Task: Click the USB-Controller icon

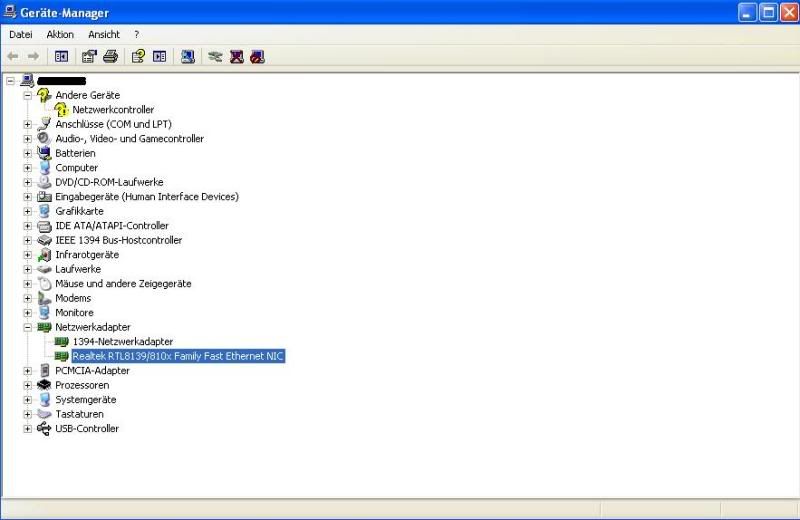Action: pos(44,429)
